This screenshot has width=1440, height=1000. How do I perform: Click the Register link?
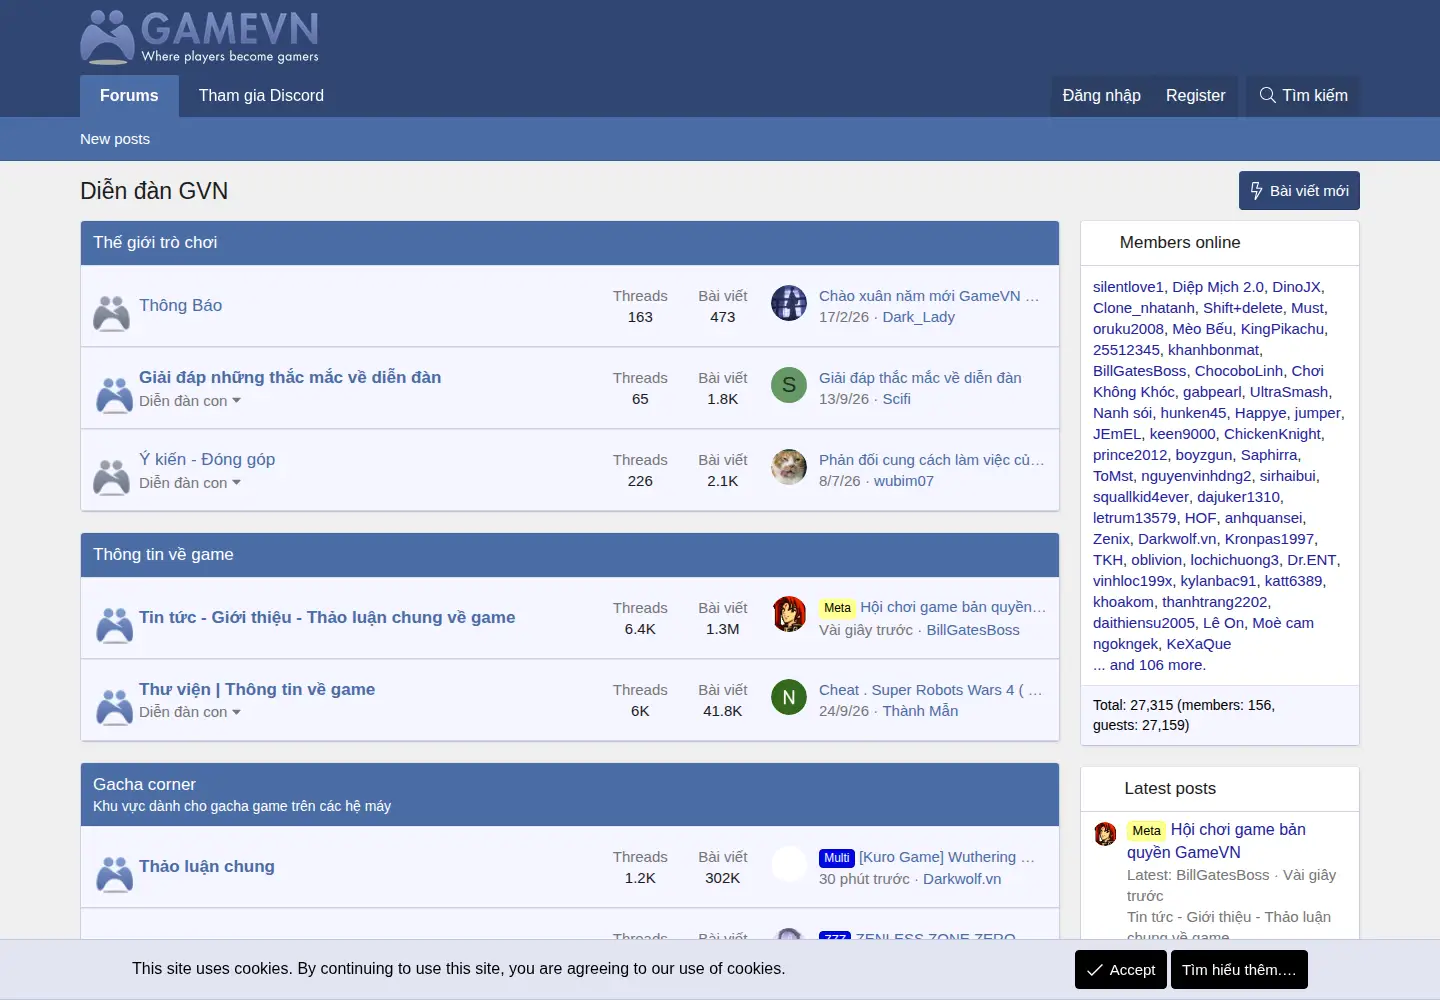click(1195, 96)
